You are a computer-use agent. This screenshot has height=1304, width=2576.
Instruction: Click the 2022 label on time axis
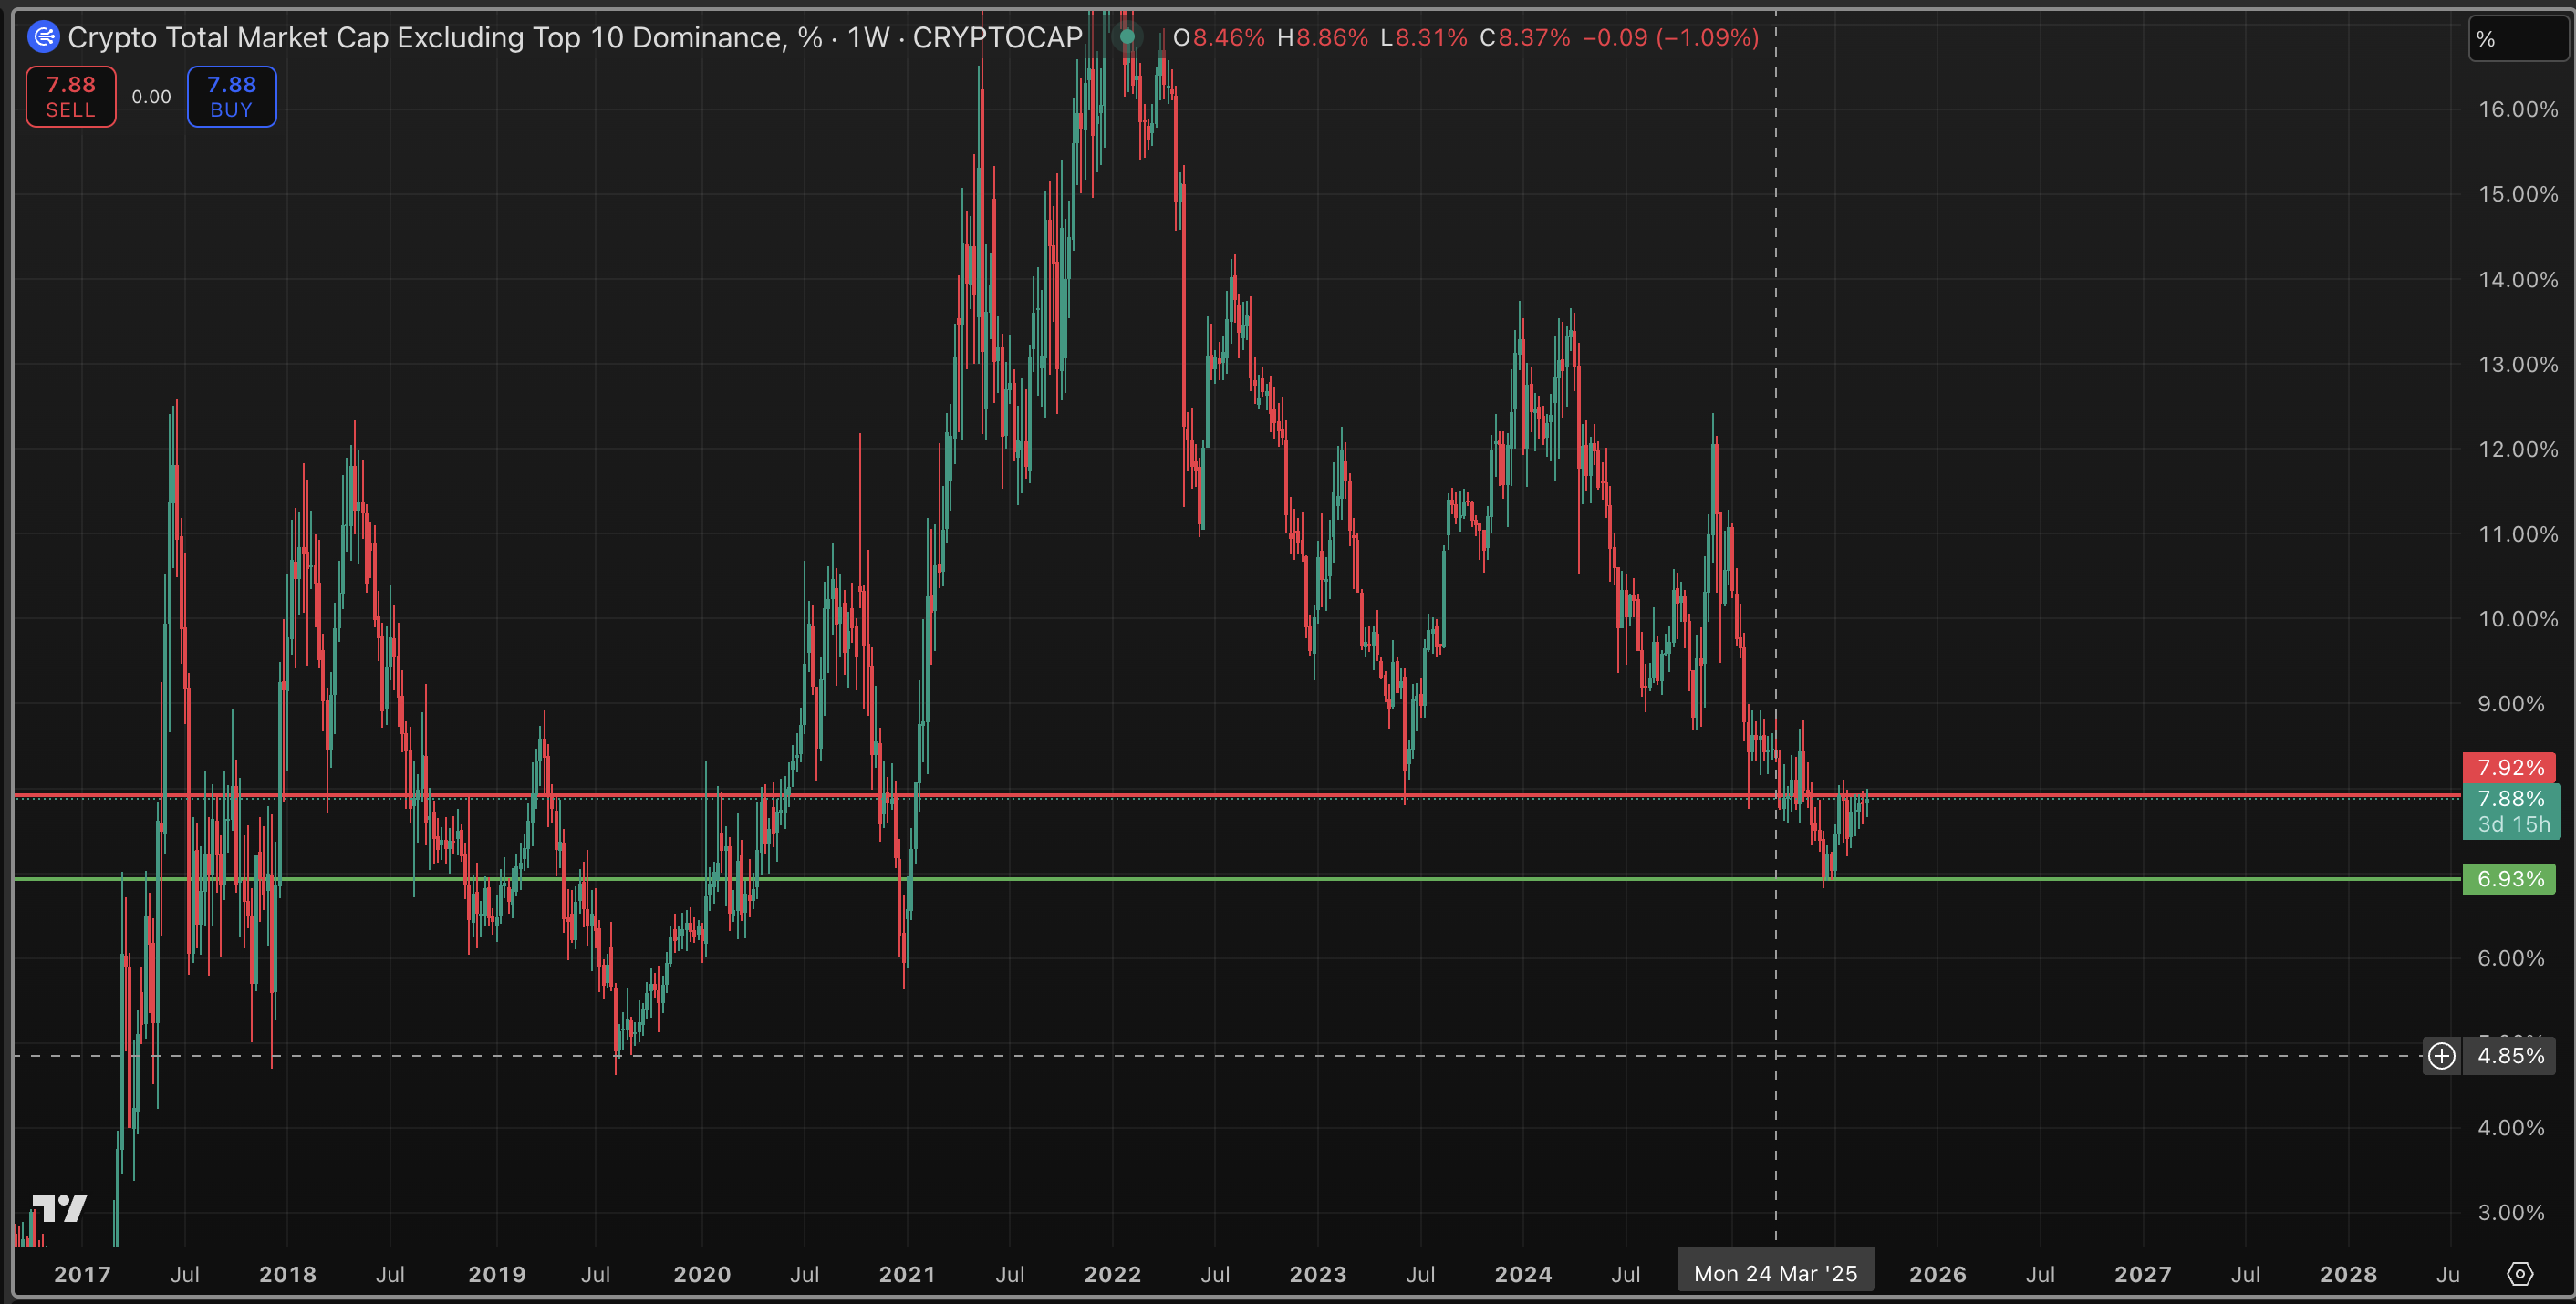click(1113, 1274)
